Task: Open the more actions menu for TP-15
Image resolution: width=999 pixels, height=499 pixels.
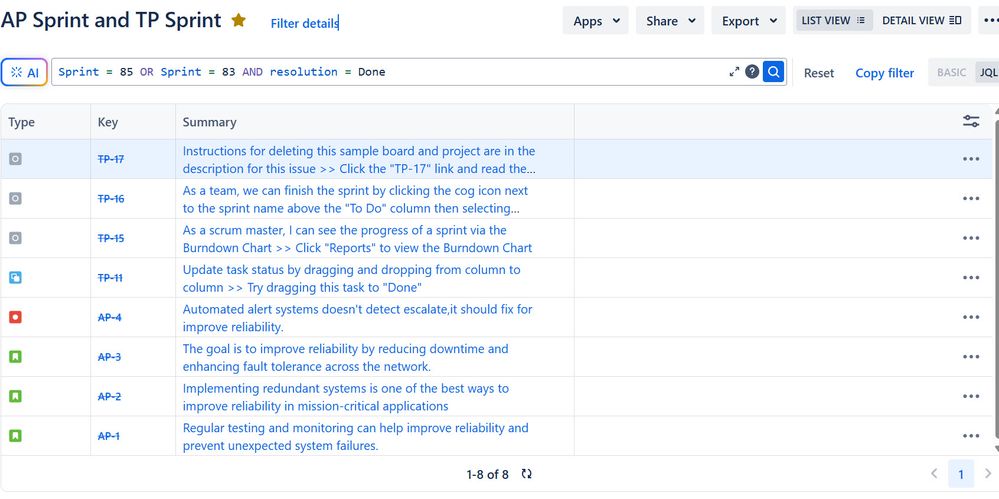Action: (x=971, y=238)
